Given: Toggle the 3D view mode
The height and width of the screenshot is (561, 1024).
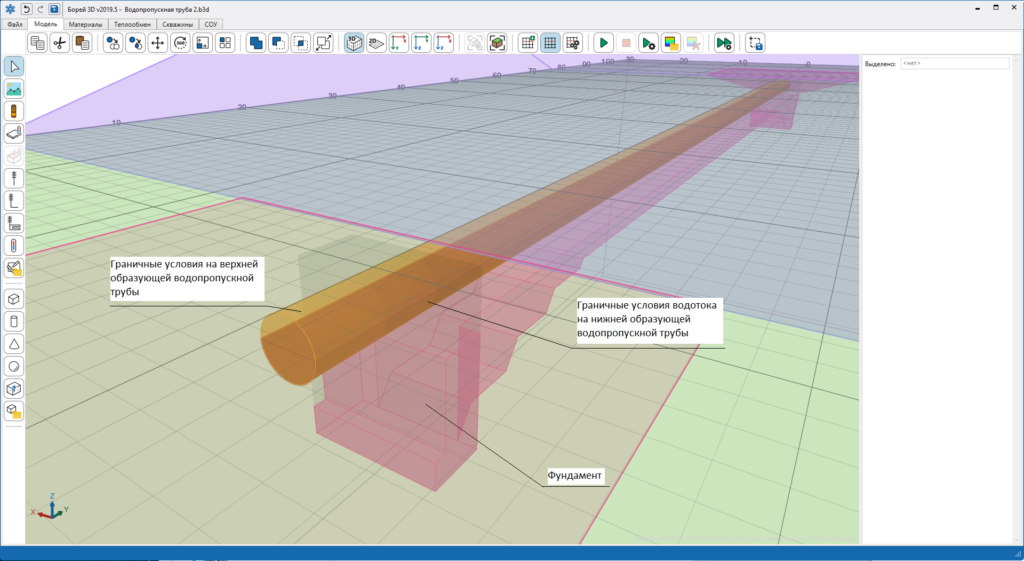Looking at the screenshot, I should 354,43.
